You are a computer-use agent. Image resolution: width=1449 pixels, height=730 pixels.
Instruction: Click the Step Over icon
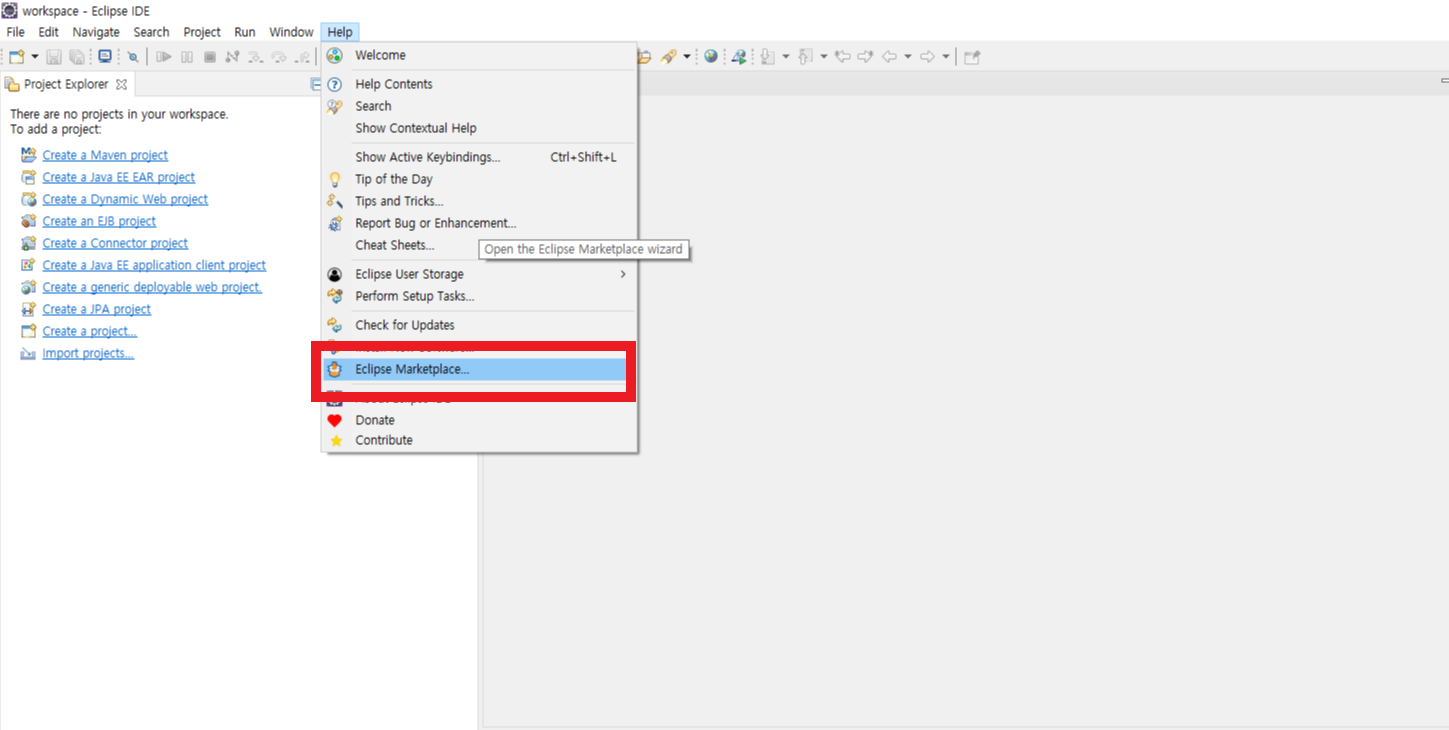click(279, 57)
